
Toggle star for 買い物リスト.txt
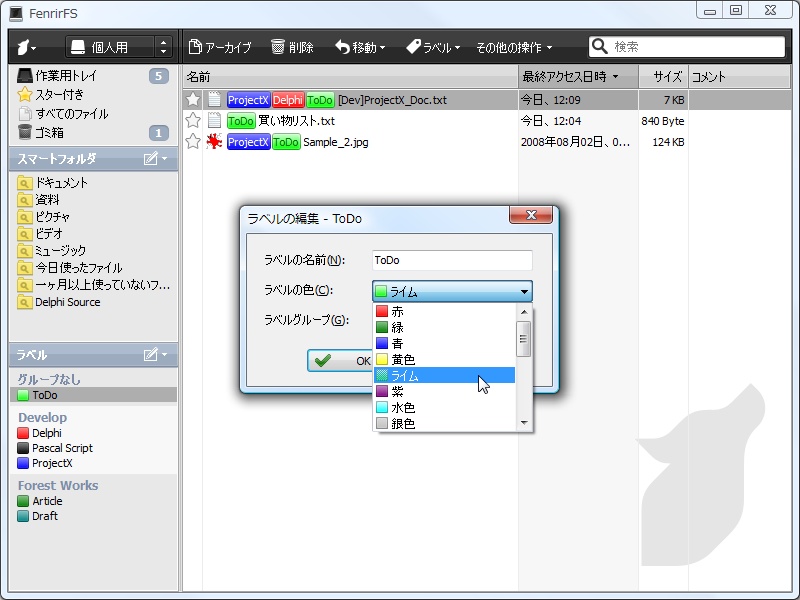tap(193, 121)
